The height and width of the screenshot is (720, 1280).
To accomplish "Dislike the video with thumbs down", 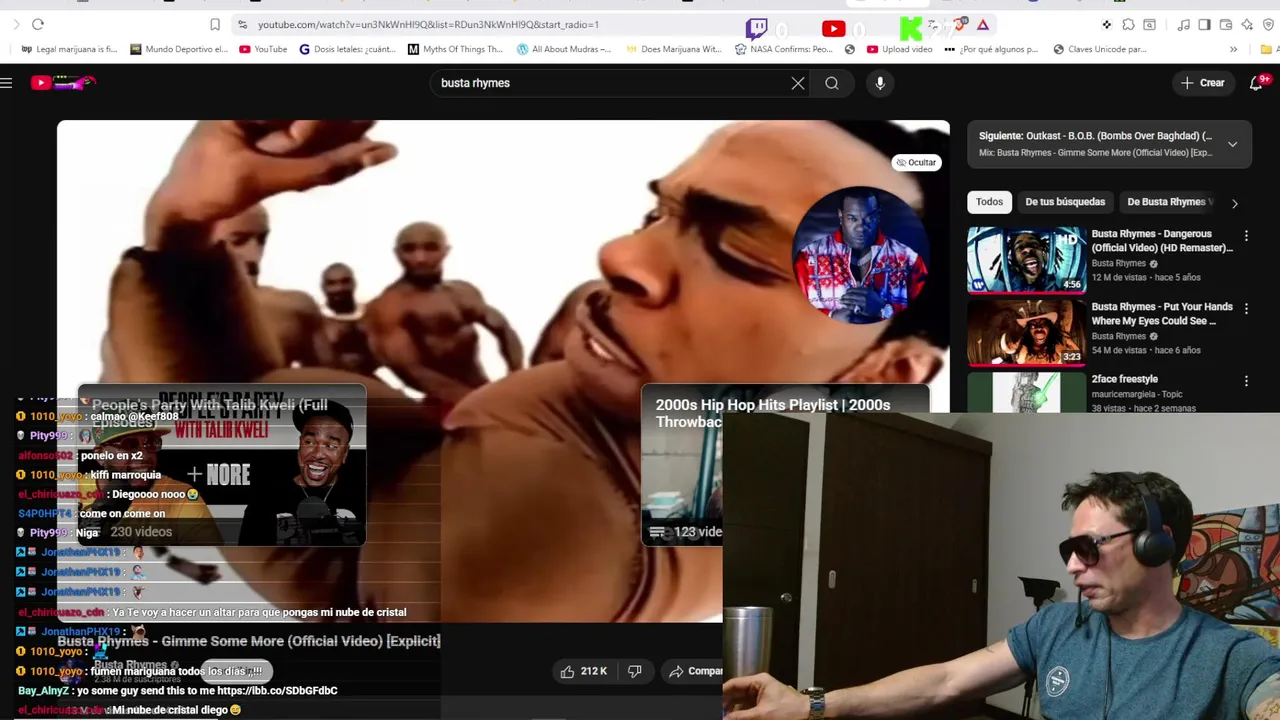I will [634, 671].
